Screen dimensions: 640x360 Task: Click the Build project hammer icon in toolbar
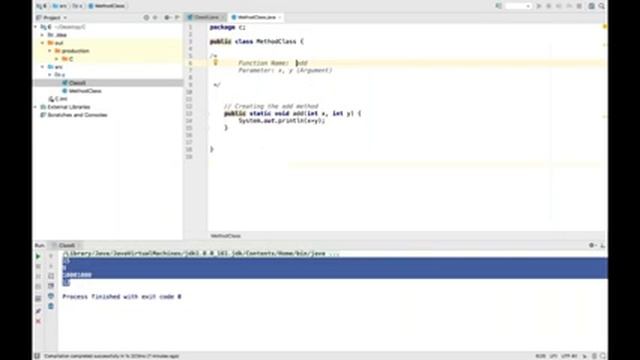tap(498, 6)
